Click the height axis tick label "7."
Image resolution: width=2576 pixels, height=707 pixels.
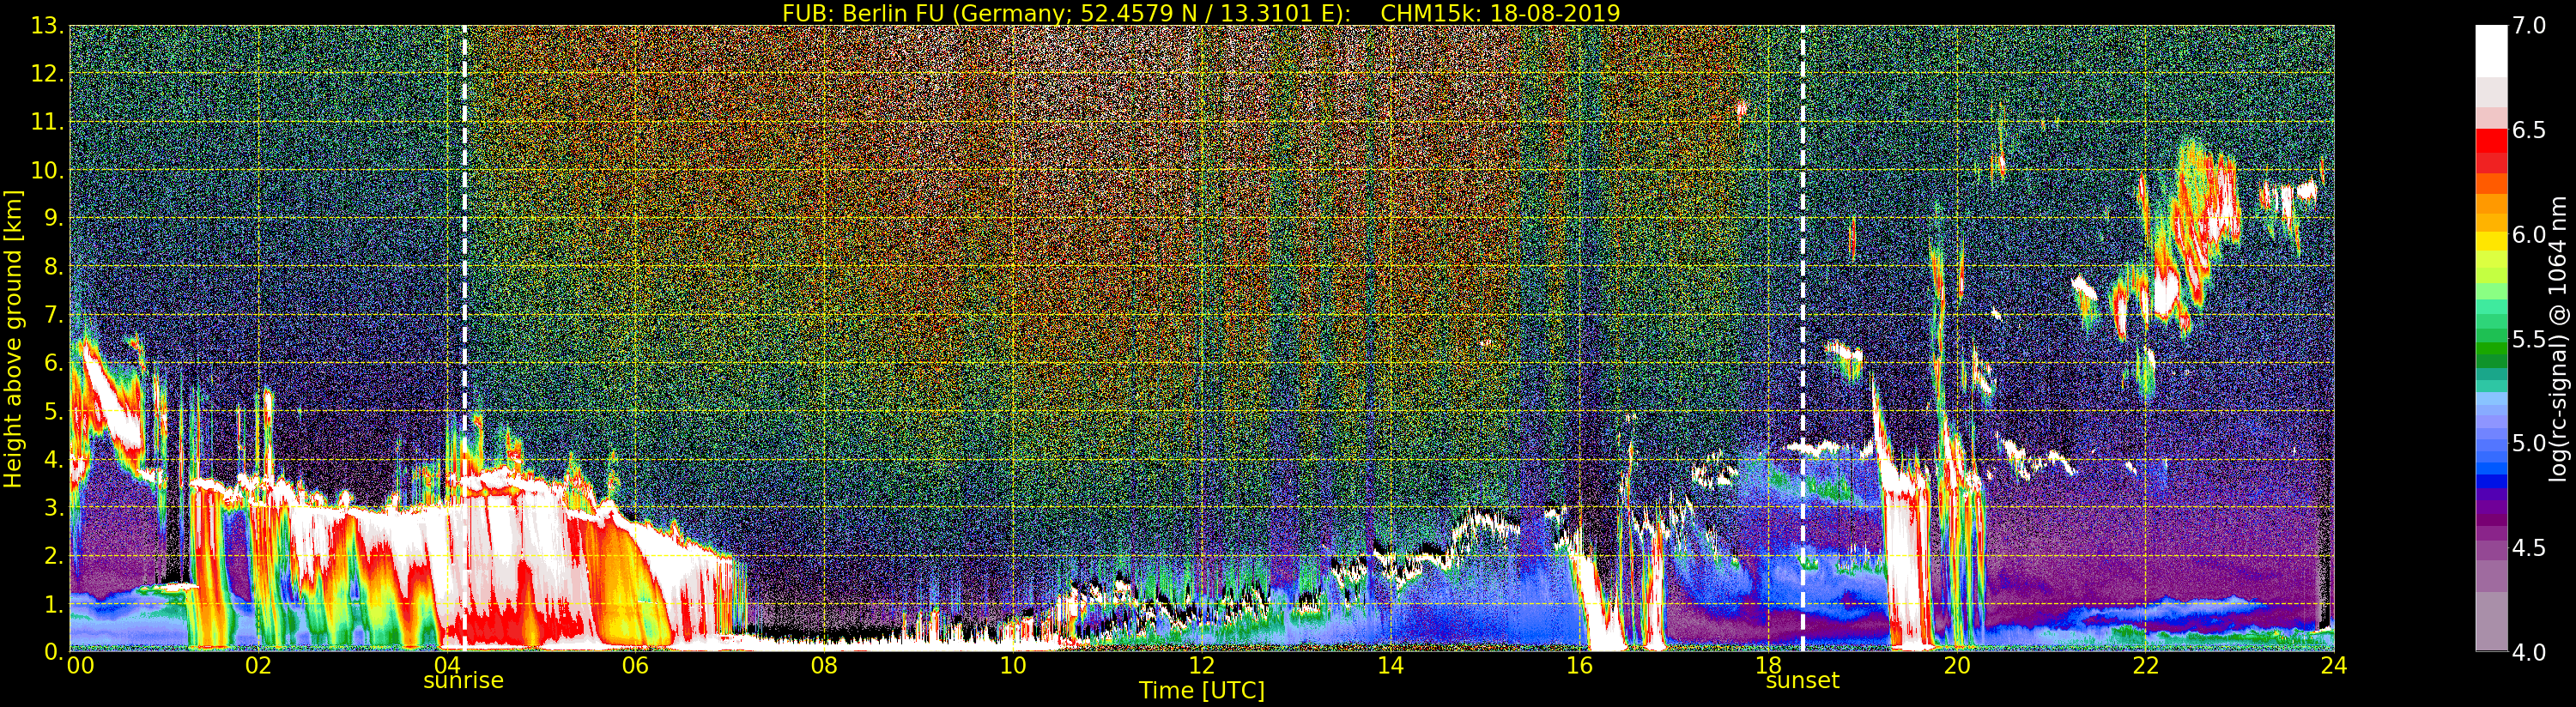click(54, 315)
